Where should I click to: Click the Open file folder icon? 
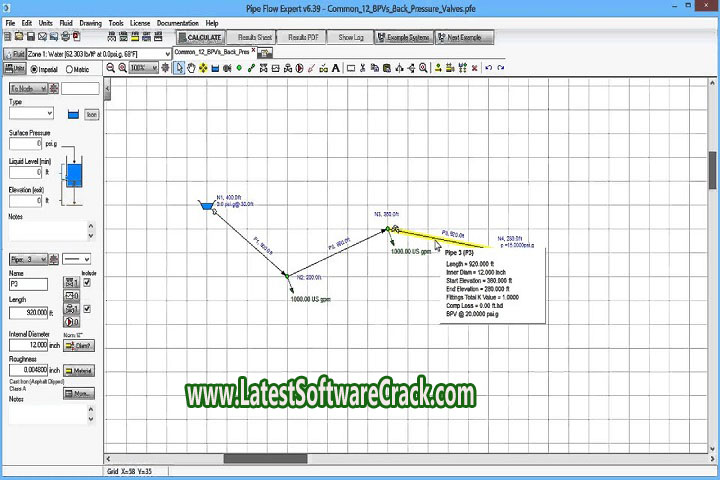click(19, 36)
